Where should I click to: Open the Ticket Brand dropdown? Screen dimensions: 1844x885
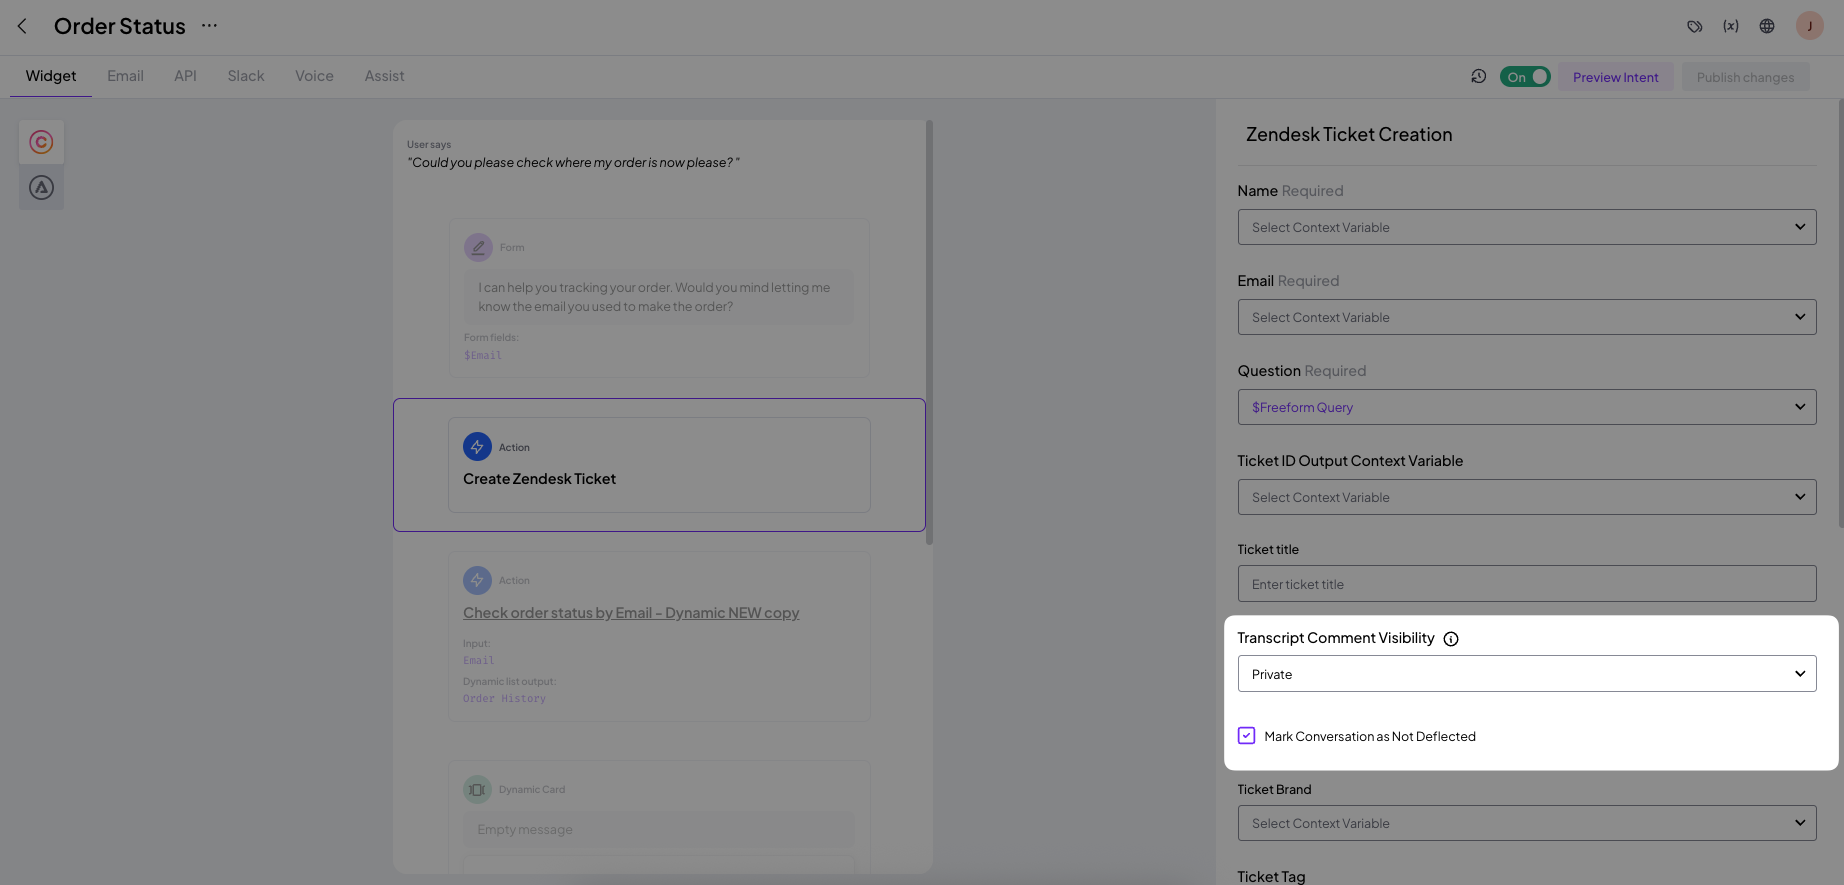click(1527, 823)
